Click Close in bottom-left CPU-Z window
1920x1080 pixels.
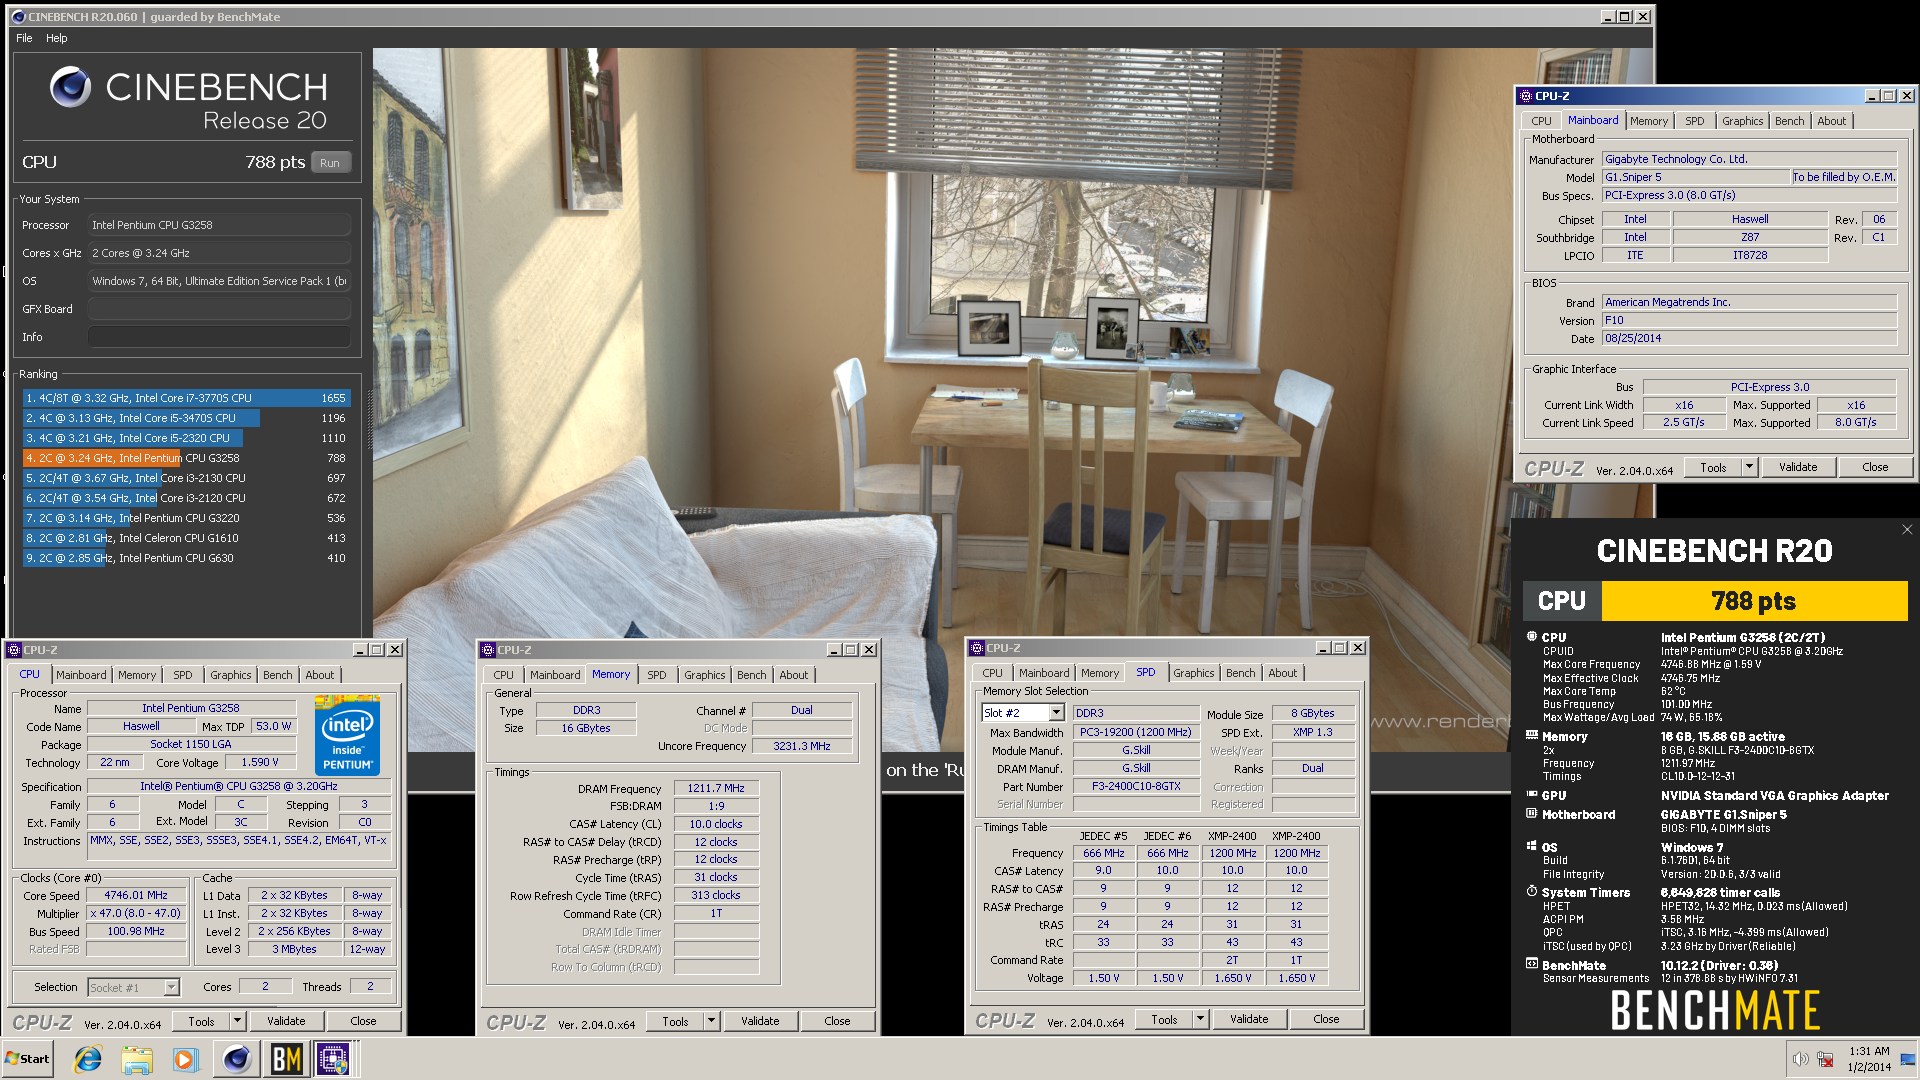363,1021
